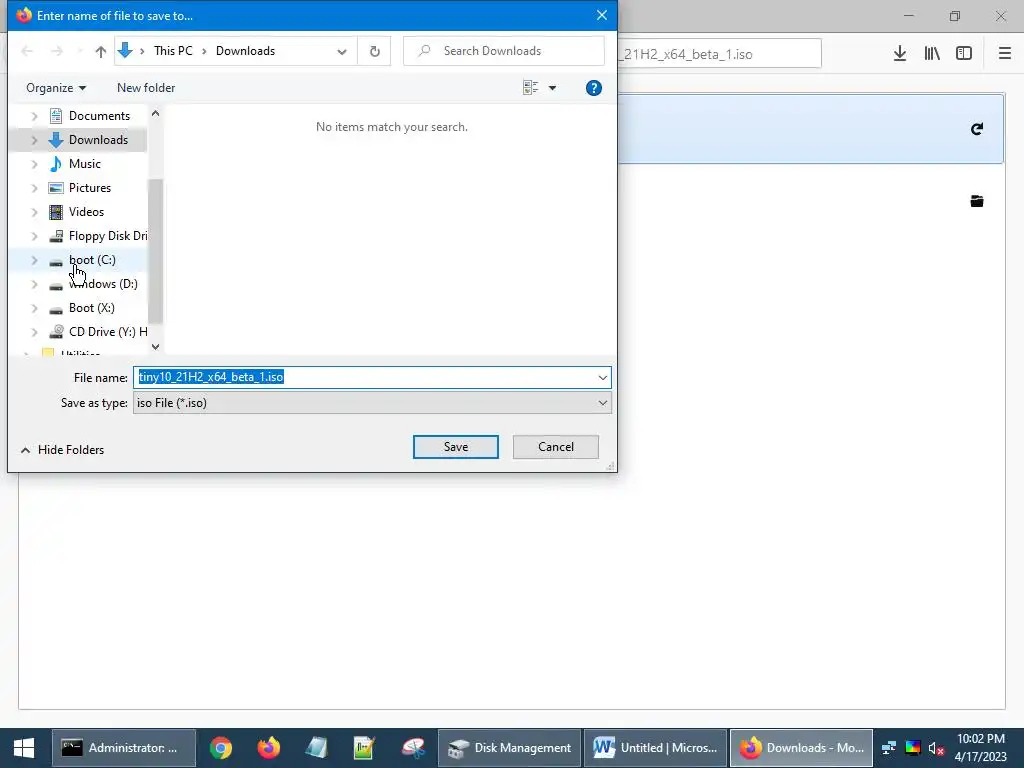Image resolution: width=1024 pixels, height=768 pixels.
Task: Change view layout icon in dialog
Action: 530,88
